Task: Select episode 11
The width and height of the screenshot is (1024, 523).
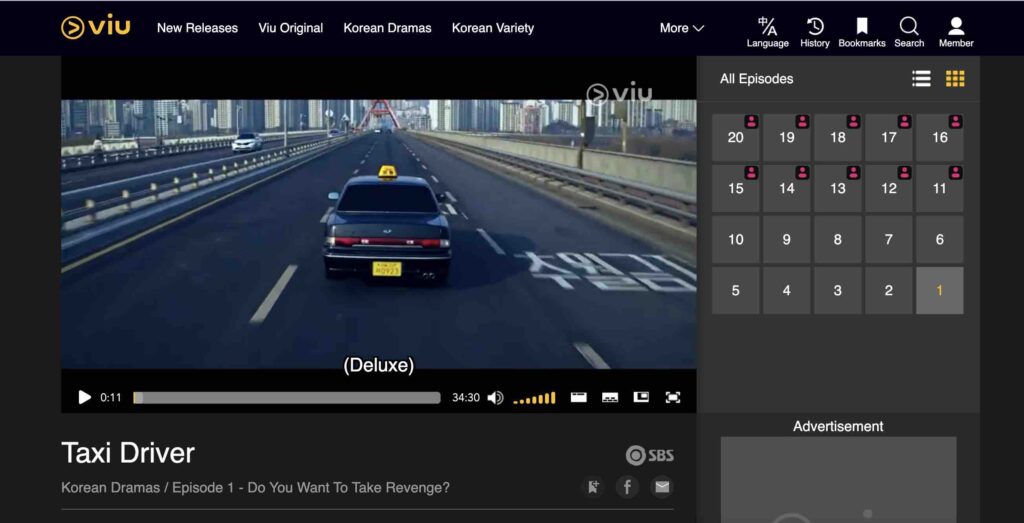Action: coord(940,189)
